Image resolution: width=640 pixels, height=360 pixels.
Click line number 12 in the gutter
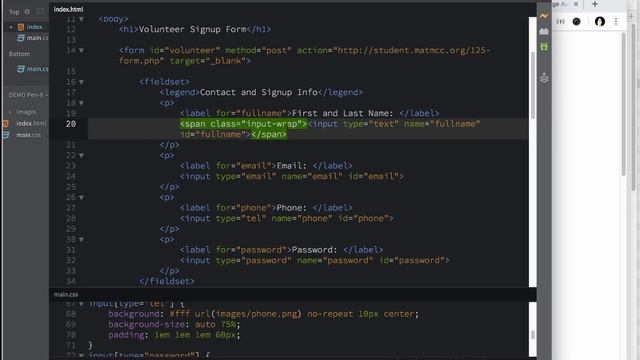[71, 29]
